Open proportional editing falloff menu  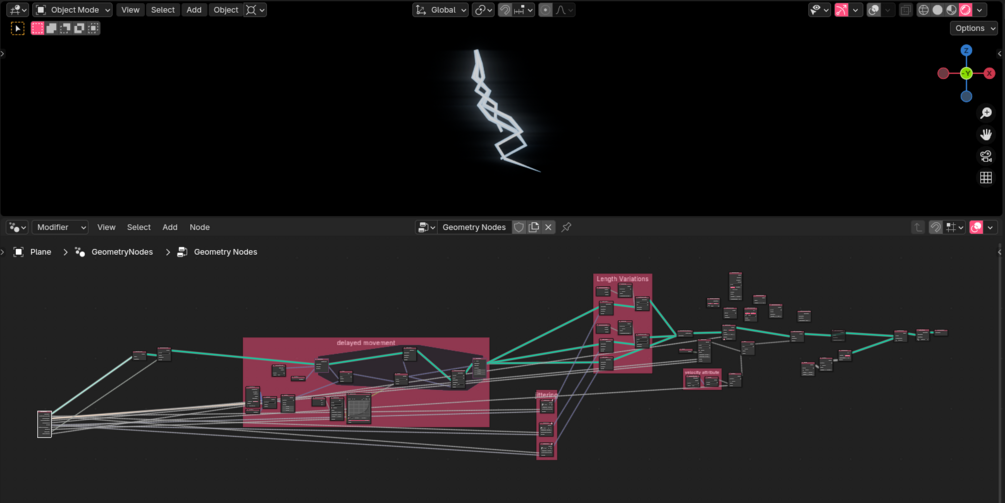point(564,10)
